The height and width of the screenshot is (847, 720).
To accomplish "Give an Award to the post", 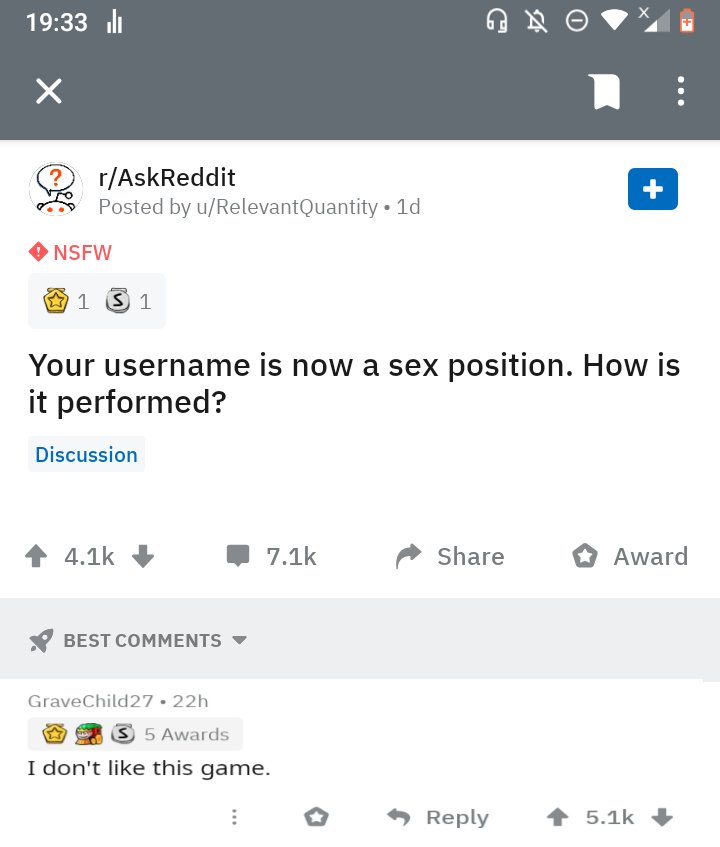I will [x=630, y=556].
